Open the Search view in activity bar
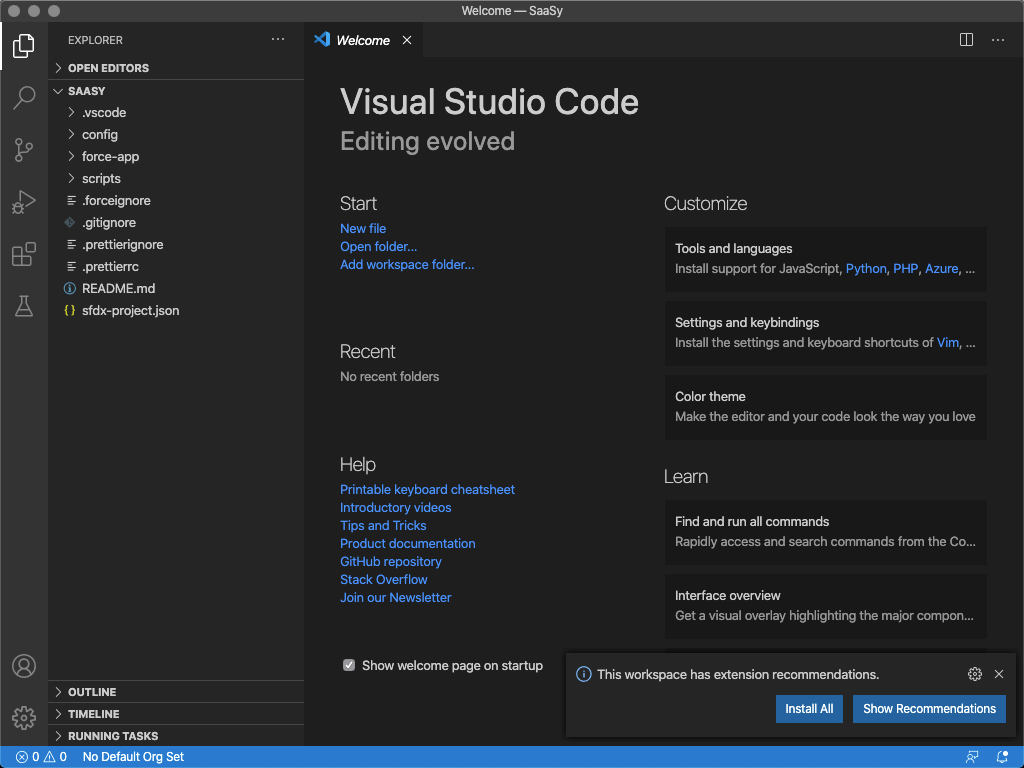The width and height of the screenshot is (1024, 768). (24, 98)
